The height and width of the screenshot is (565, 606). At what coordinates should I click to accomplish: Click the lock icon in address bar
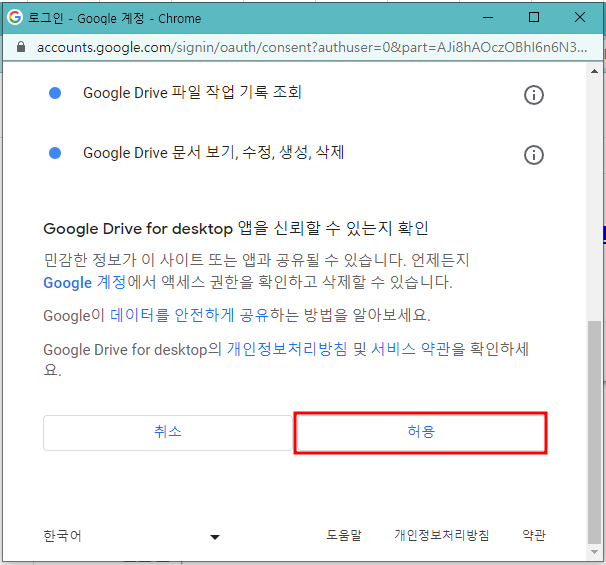pyautogui.click(x=21, y=47)
